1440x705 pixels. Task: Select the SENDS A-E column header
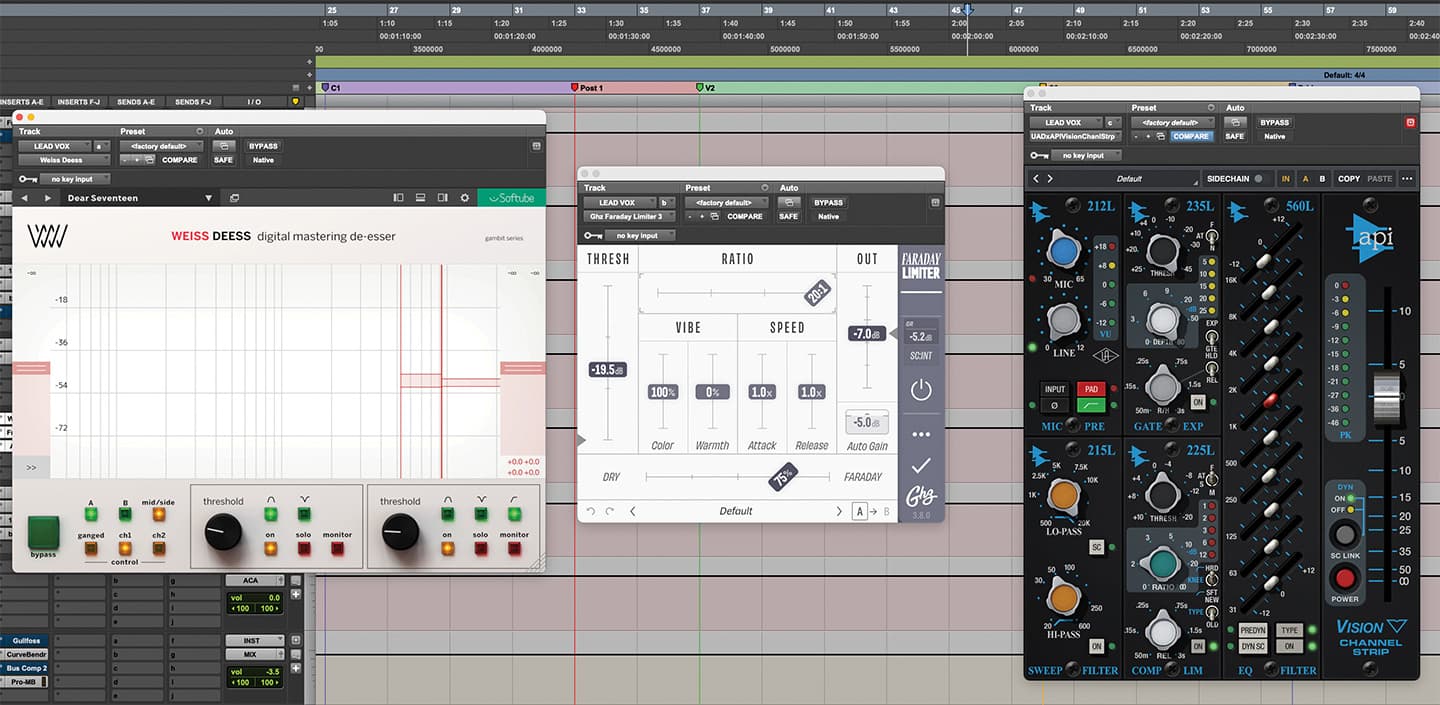point(137,102)
